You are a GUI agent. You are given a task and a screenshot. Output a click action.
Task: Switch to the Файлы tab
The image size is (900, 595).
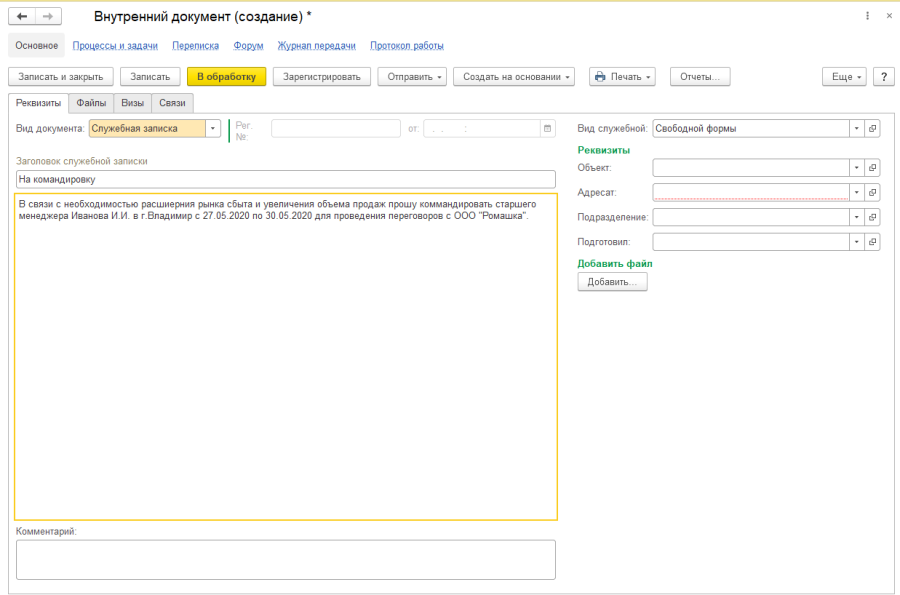click(x=91, y=102)
